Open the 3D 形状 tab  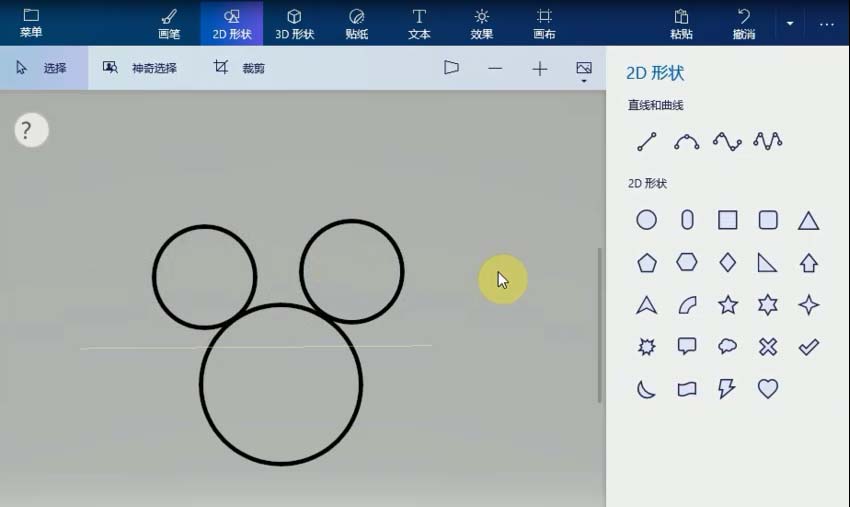coord(294,23)
